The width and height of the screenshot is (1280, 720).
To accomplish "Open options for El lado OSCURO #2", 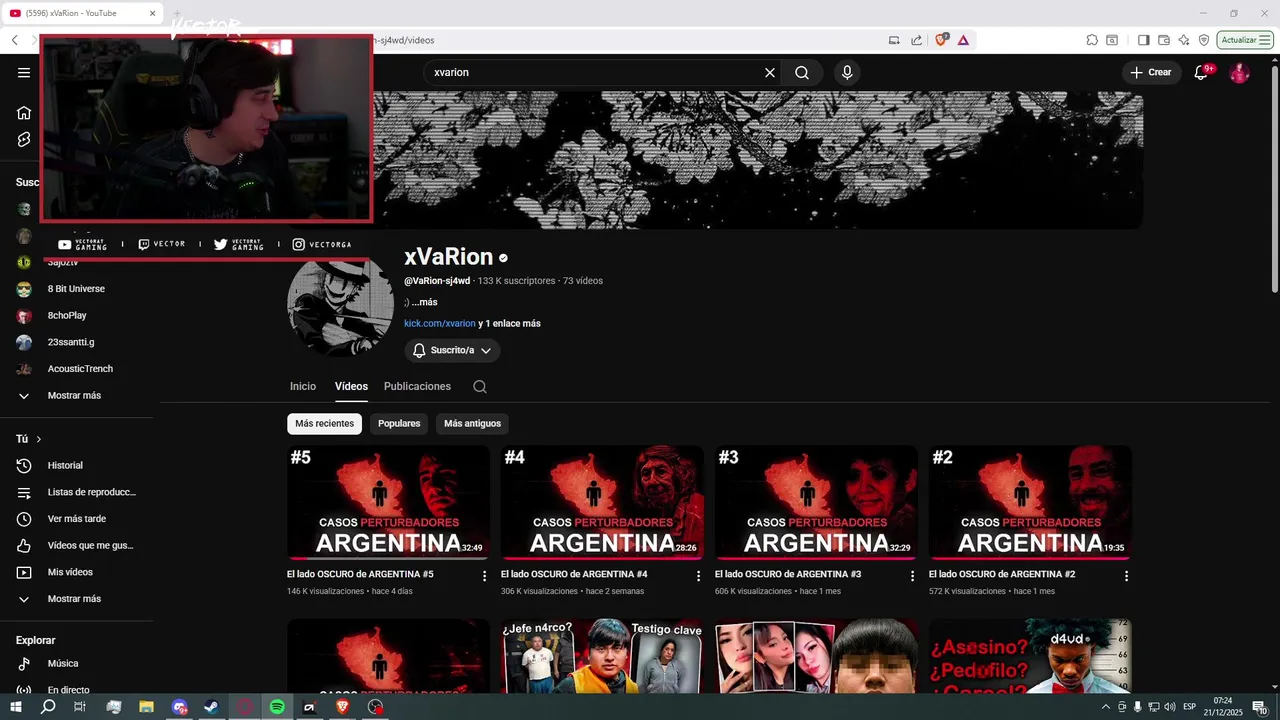I will pyautogui.click(x=1126, y=576).
